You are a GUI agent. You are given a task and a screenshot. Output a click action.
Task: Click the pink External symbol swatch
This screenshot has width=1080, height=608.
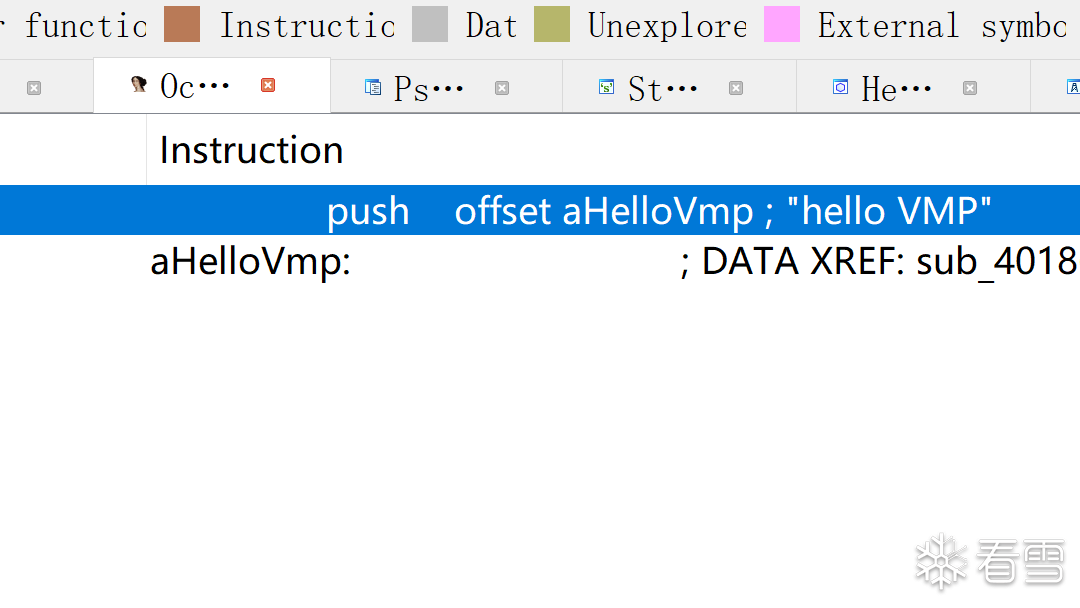[x=782, y=24]
